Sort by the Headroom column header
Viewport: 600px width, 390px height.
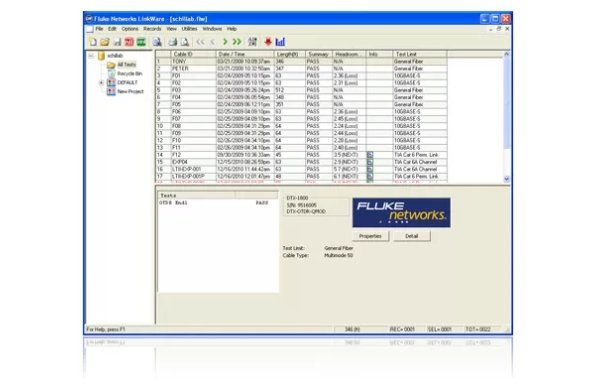point(349,54)
